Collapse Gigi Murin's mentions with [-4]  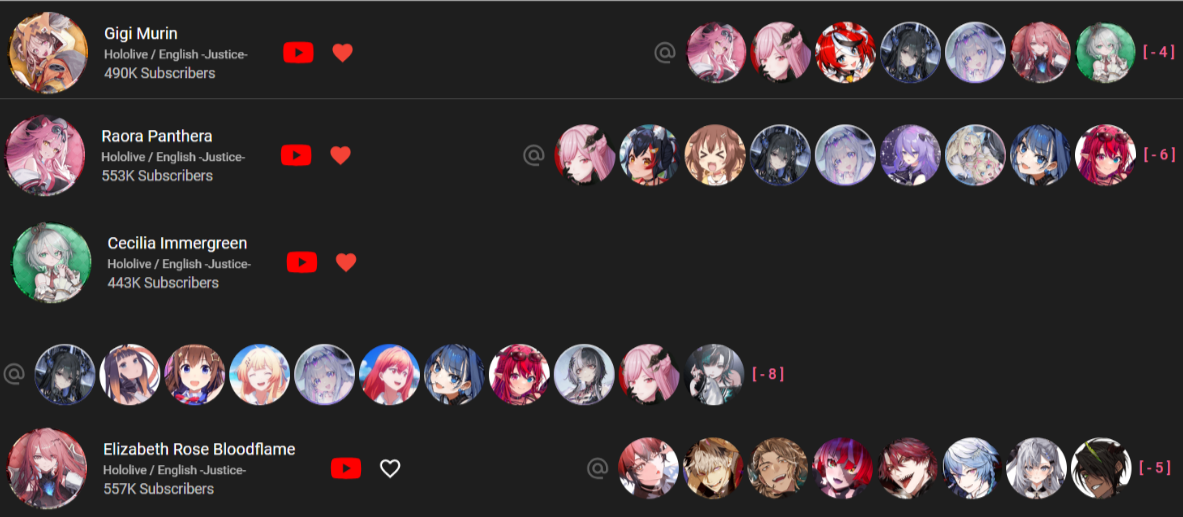[1159, 52]
